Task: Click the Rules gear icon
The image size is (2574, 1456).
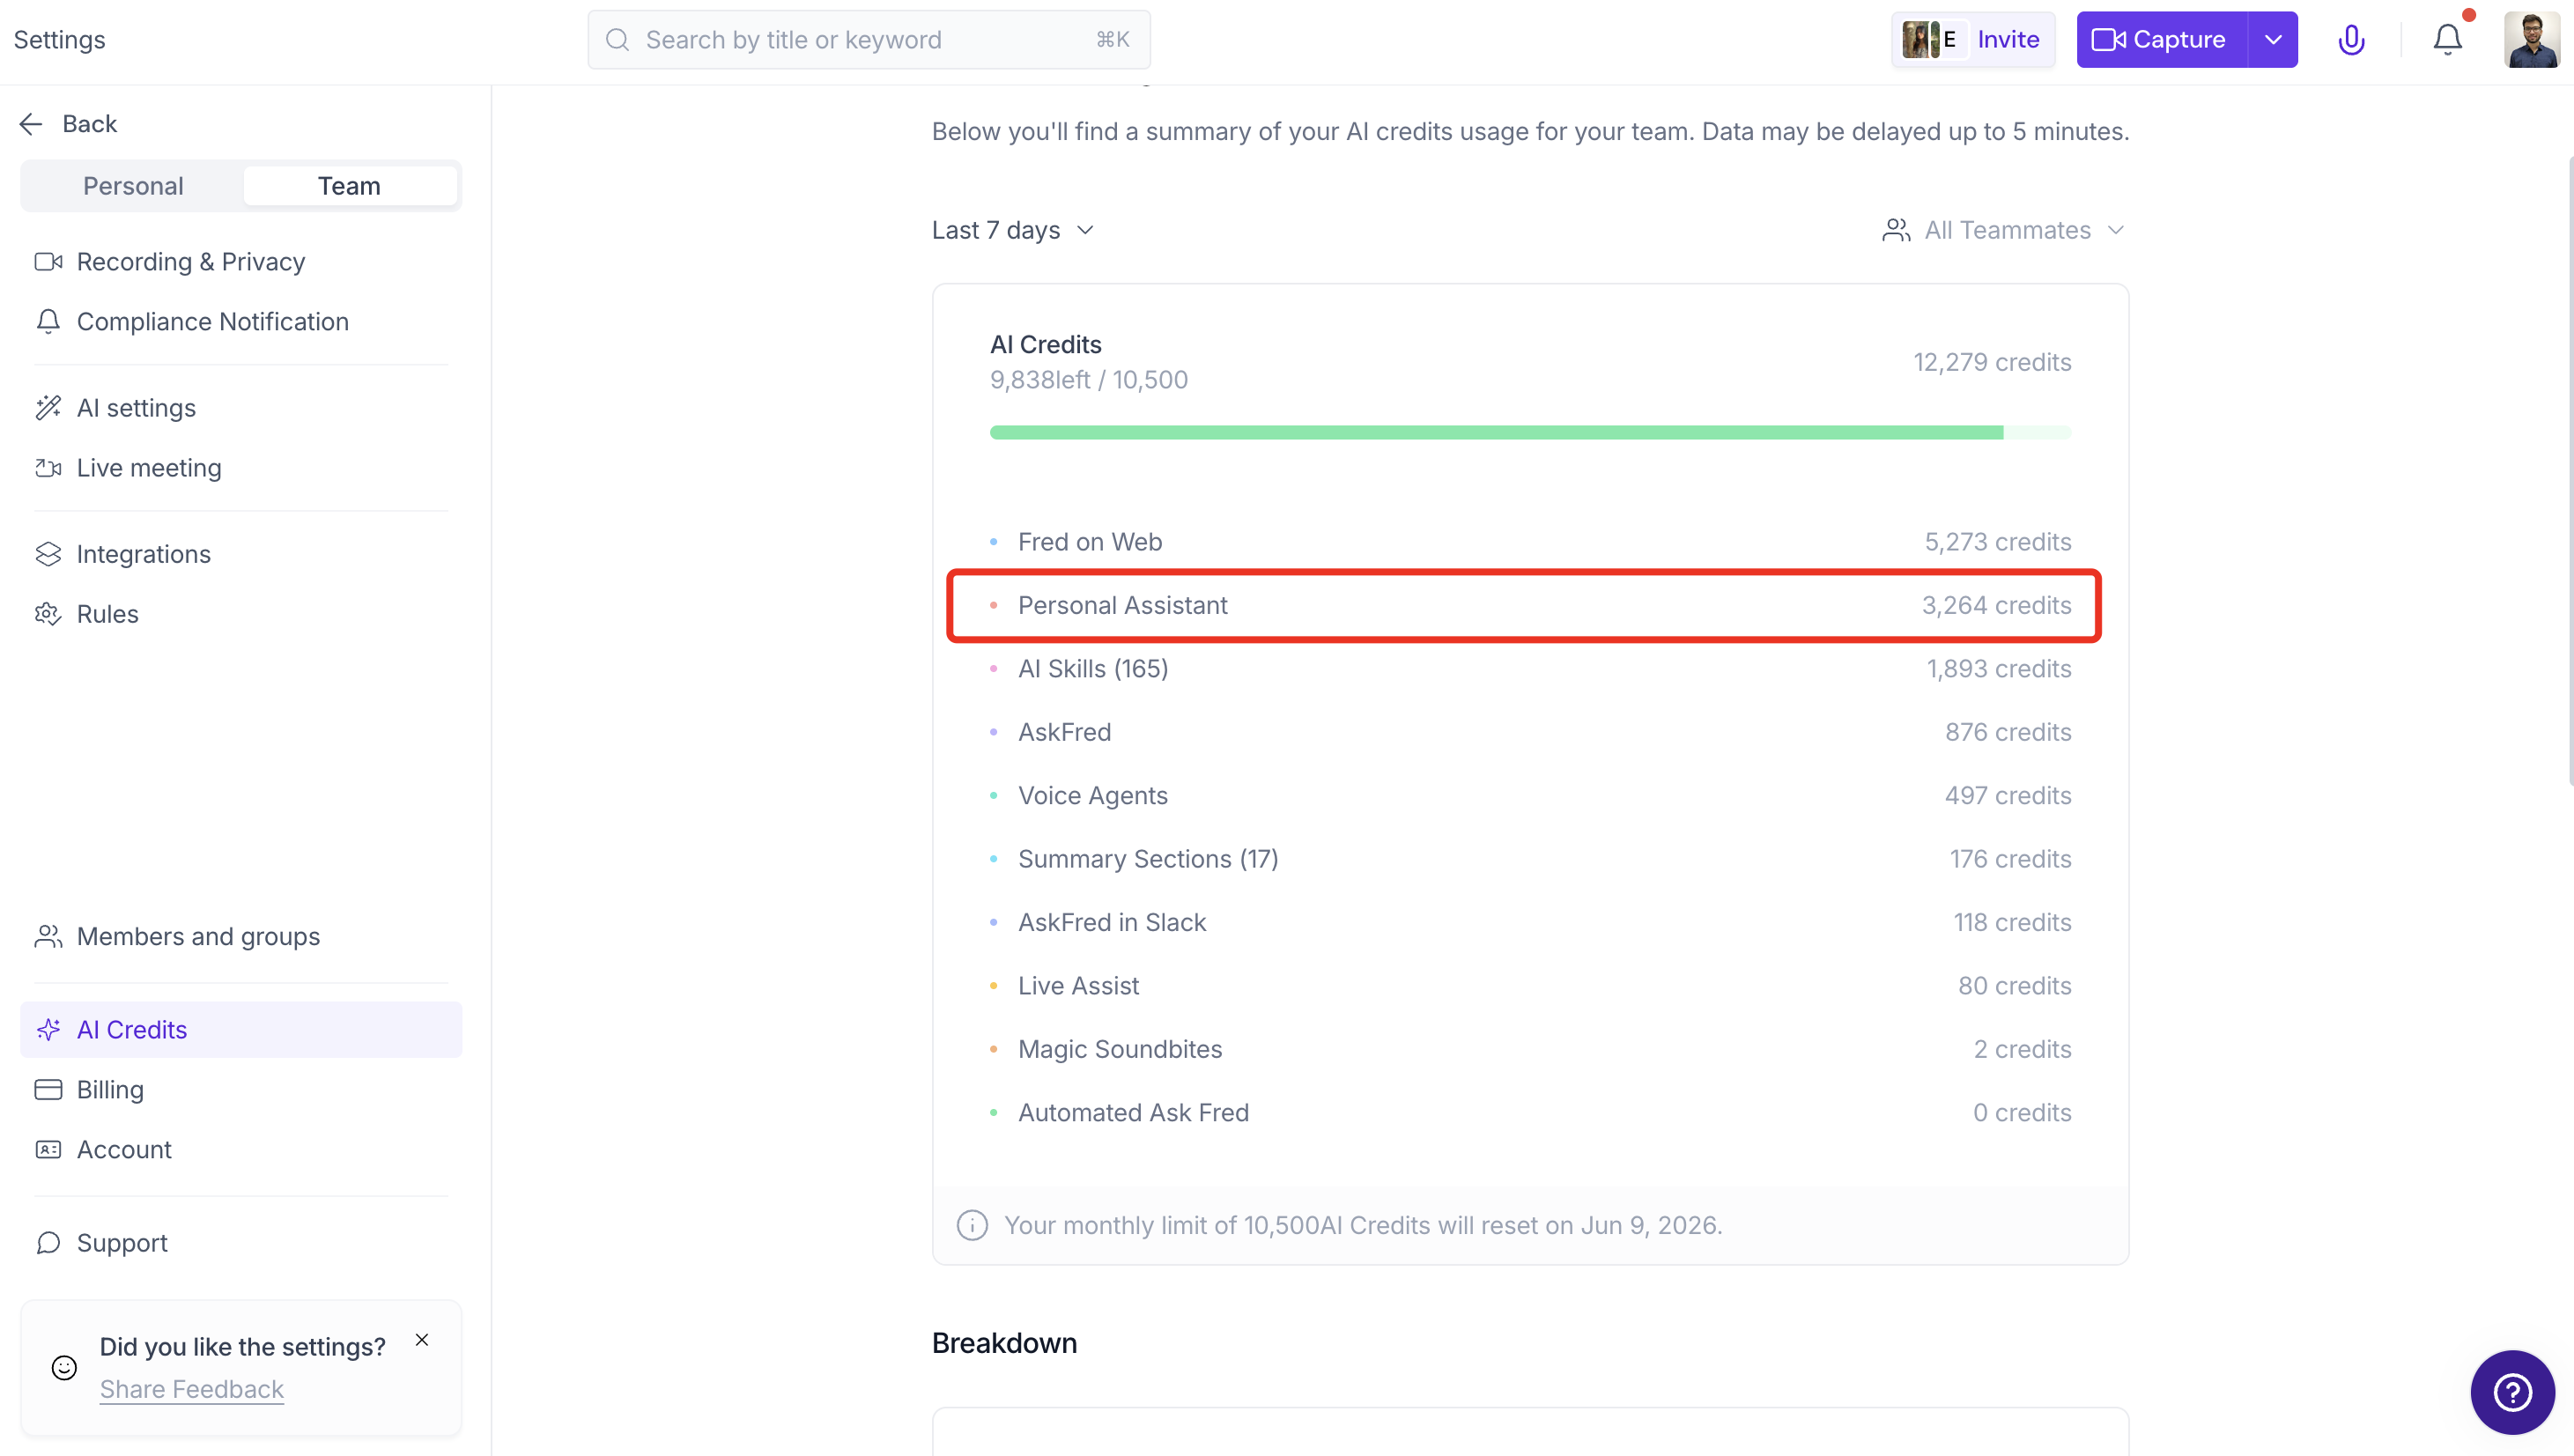Action: pyautogui.click(x=48, y=614)
